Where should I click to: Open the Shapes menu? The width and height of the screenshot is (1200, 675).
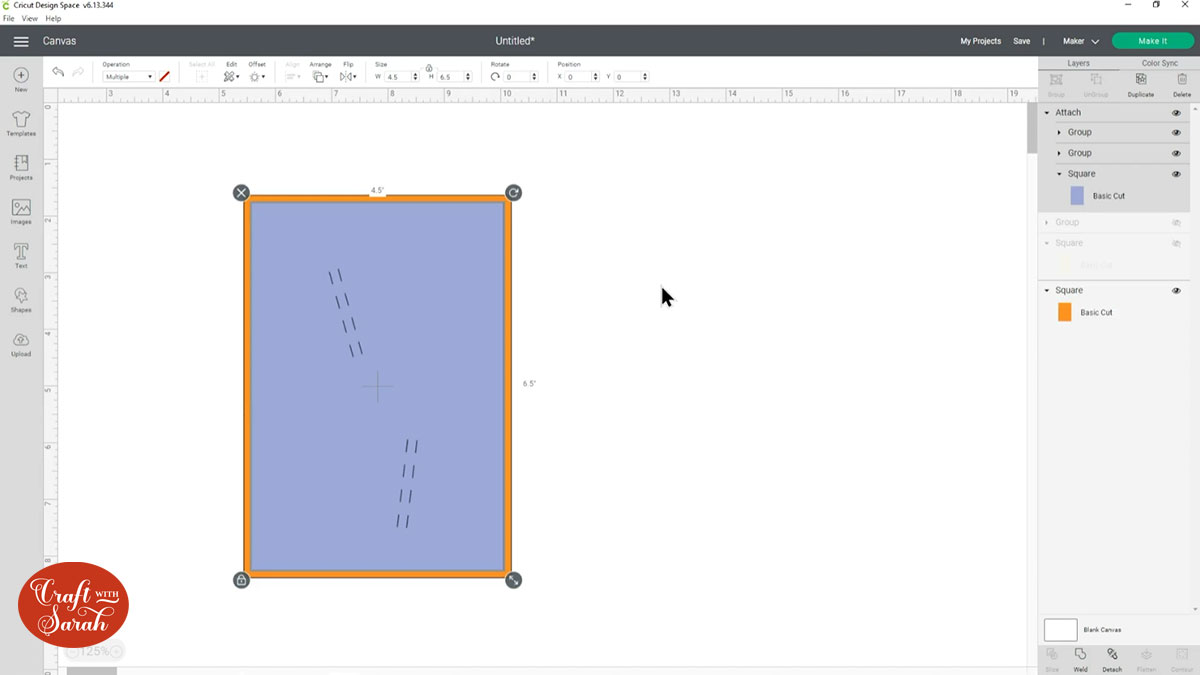(21, 299)
